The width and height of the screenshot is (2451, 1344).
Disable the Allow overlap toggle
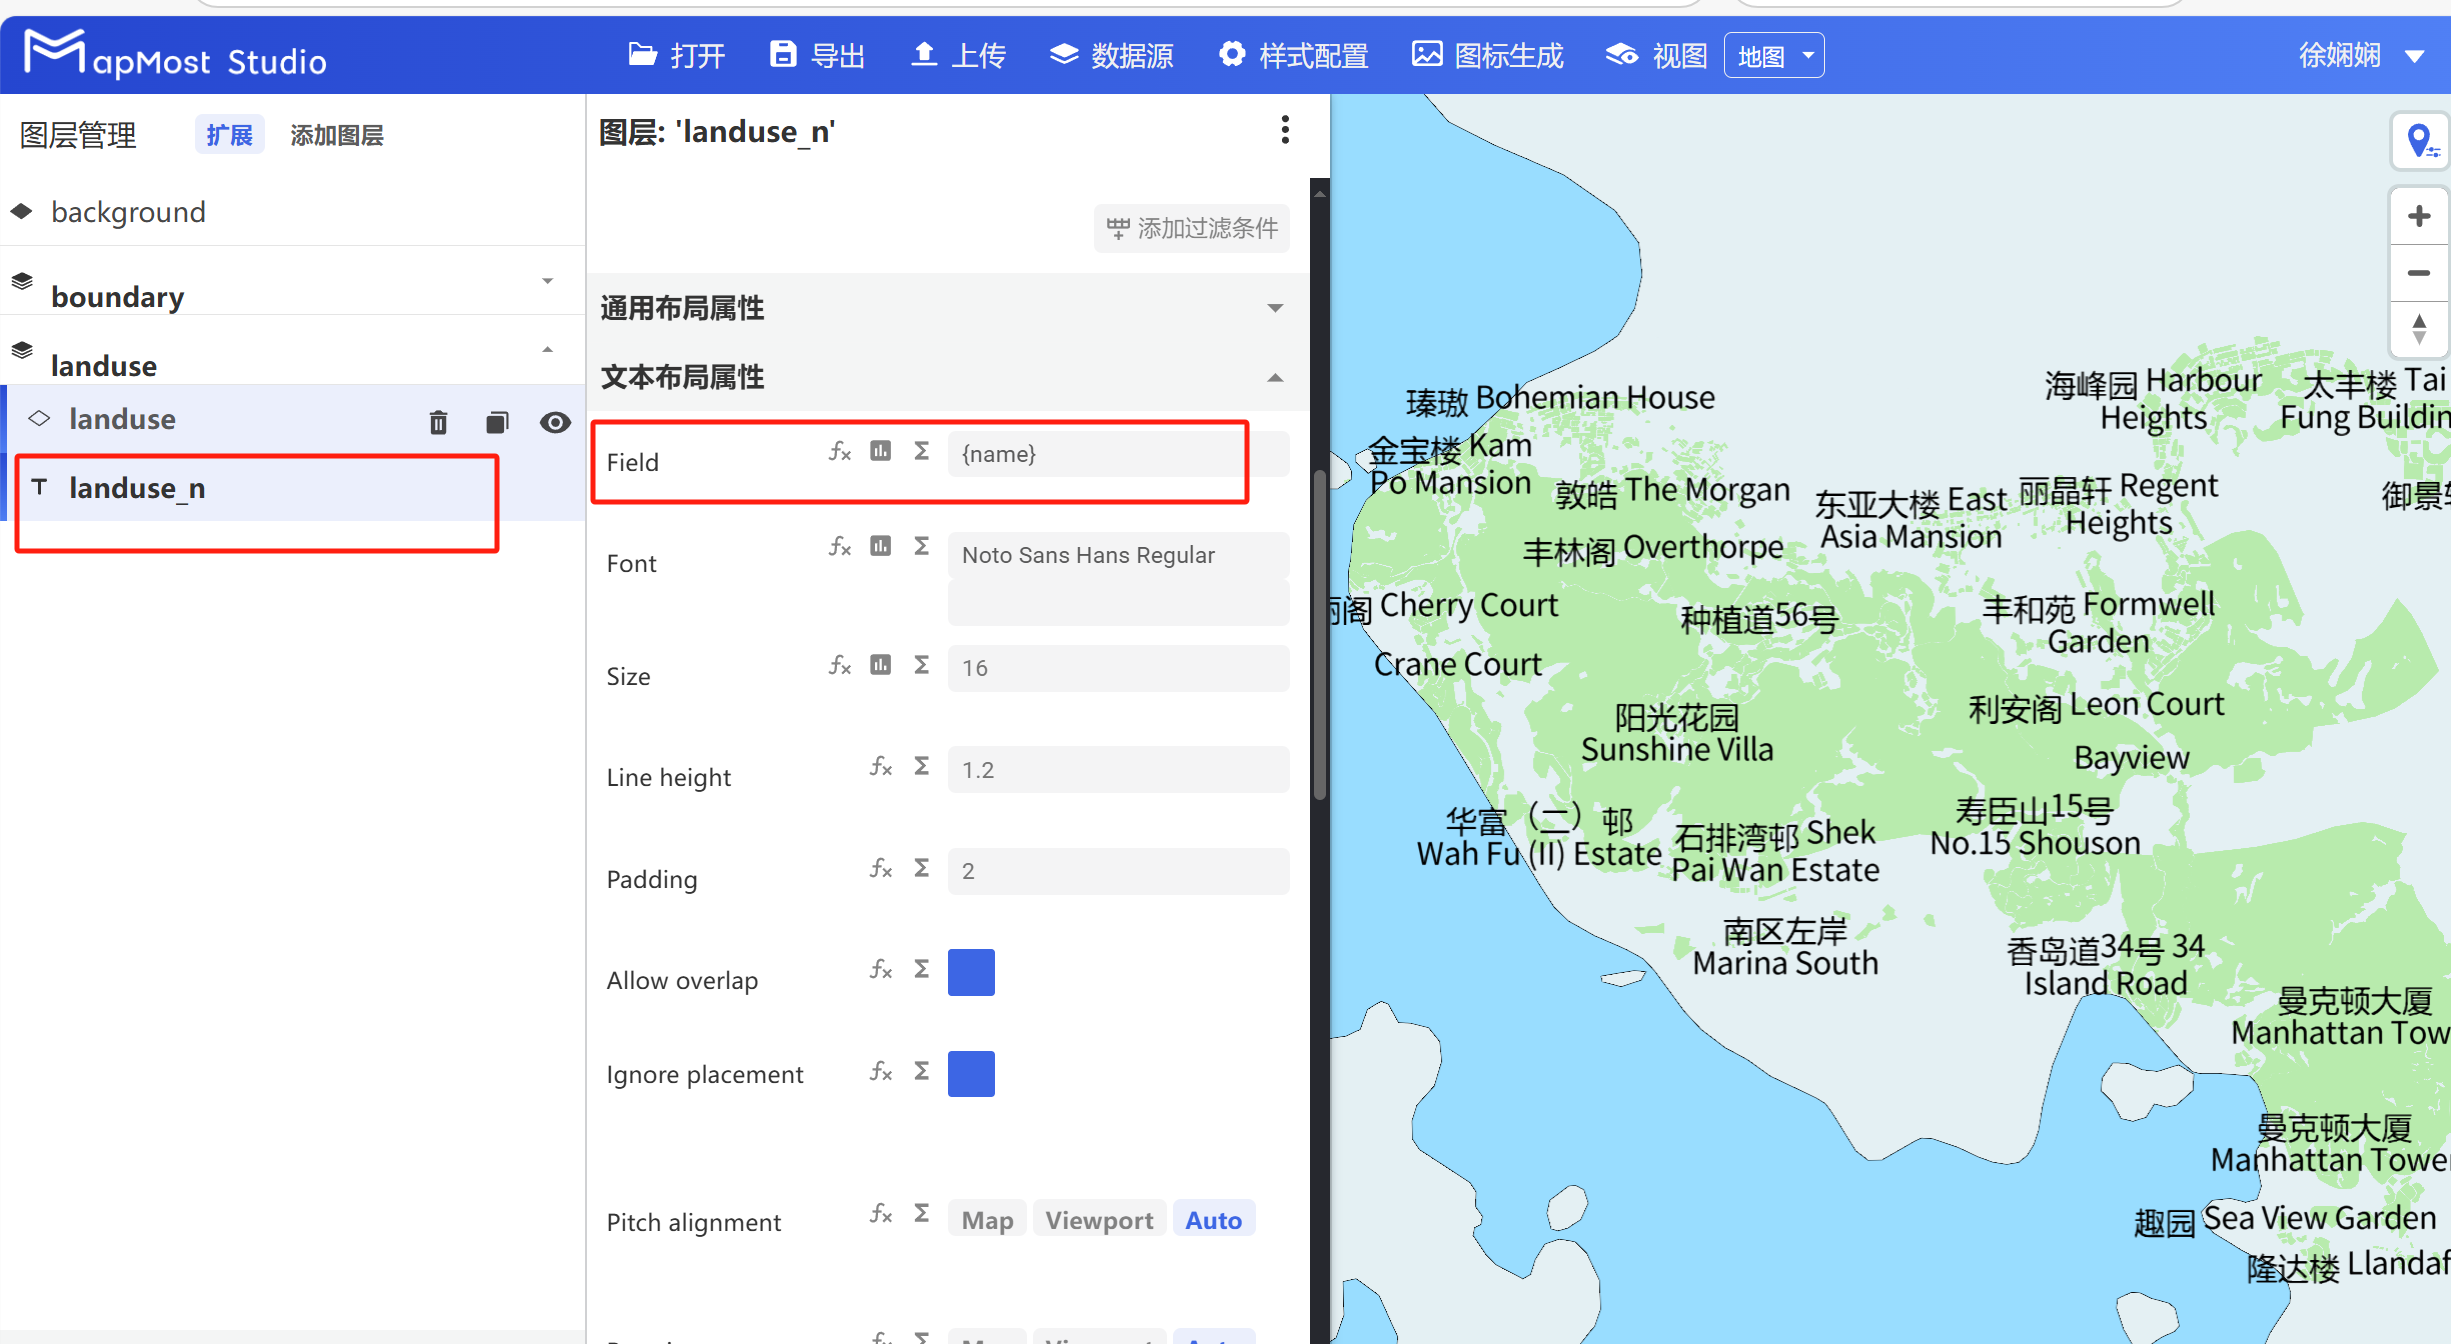pos(971,971)
